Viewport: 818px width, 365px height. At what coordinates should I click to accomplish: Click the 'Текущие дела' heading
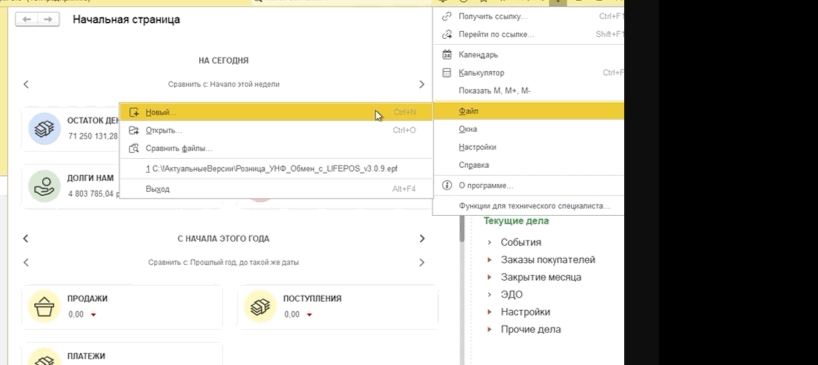[516, 221]
